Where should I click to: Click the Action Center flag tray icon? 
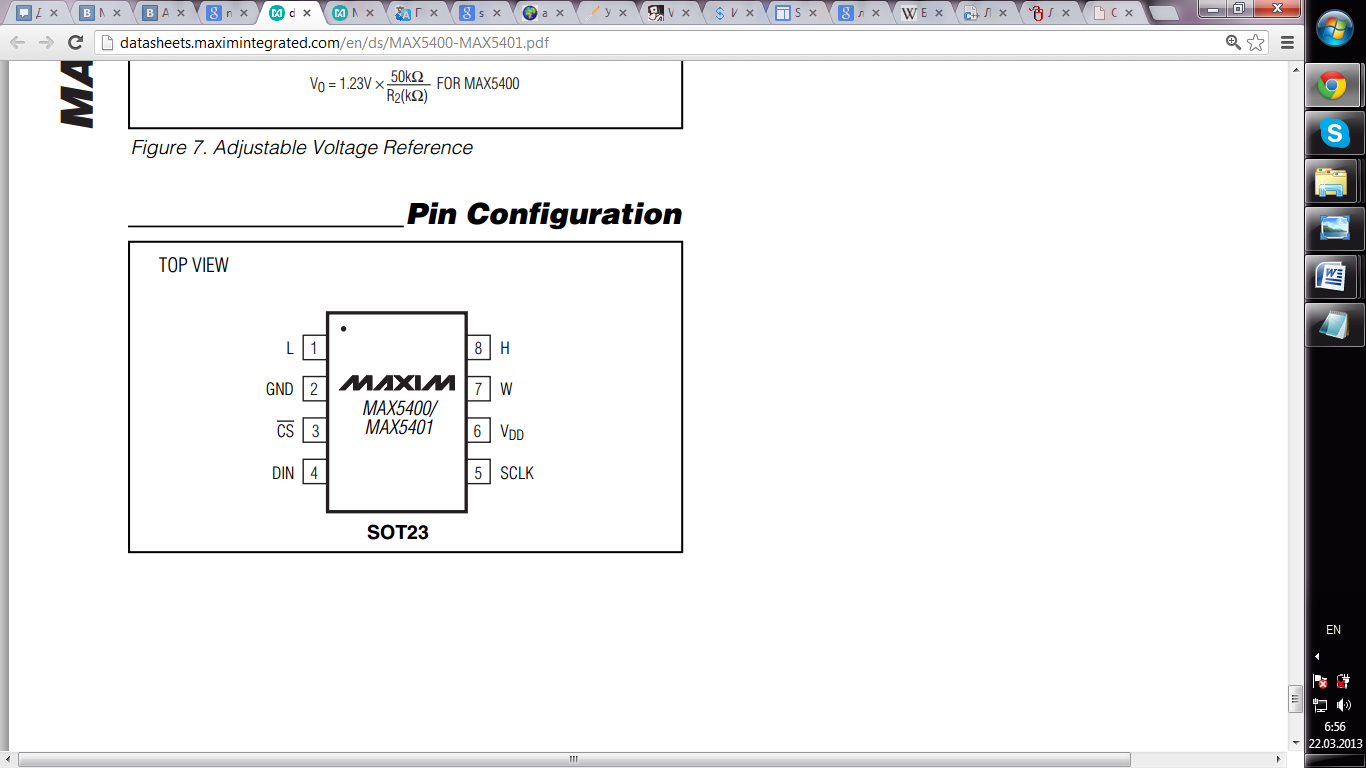coord(1320,681)
